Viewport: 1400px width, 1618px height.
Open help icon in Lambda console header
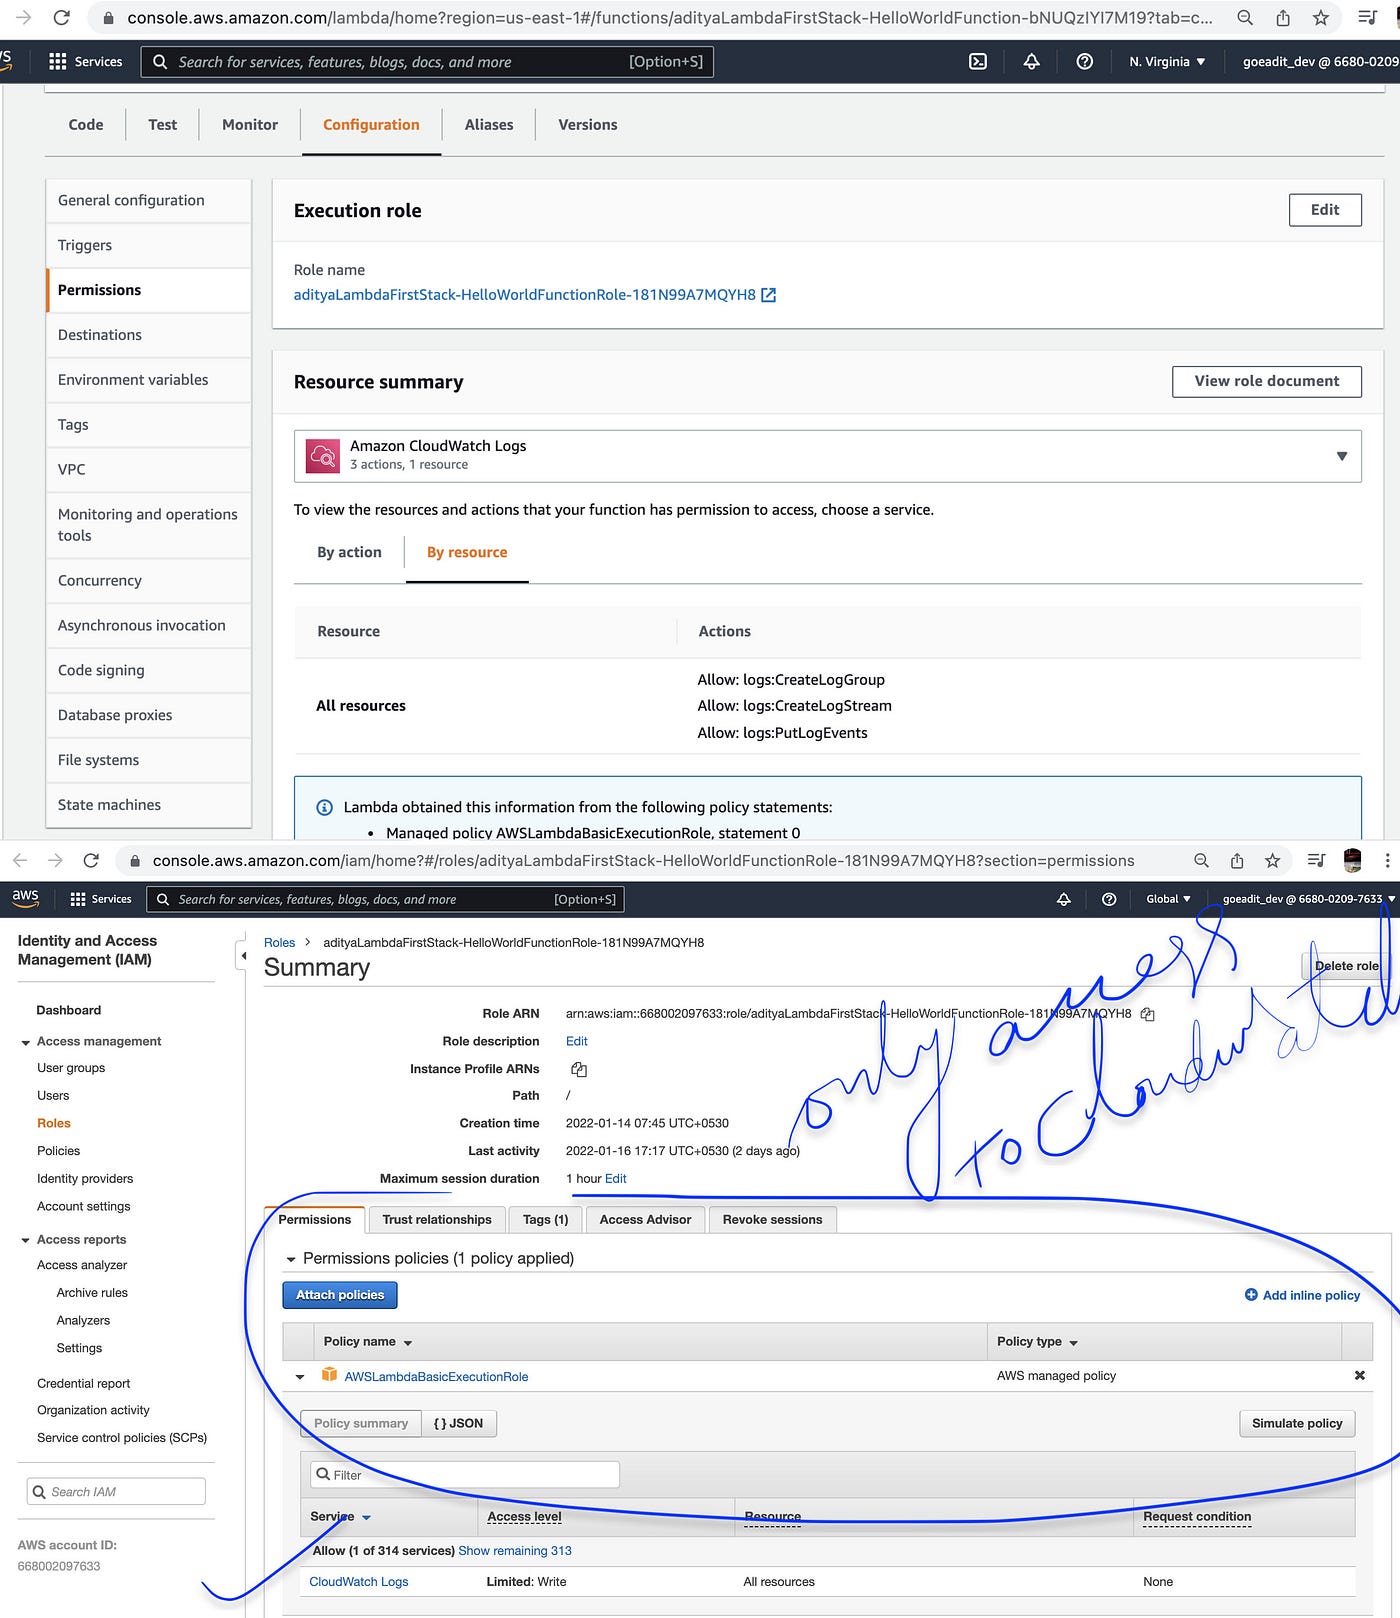pyautogui.click(x=1084, y=61)
